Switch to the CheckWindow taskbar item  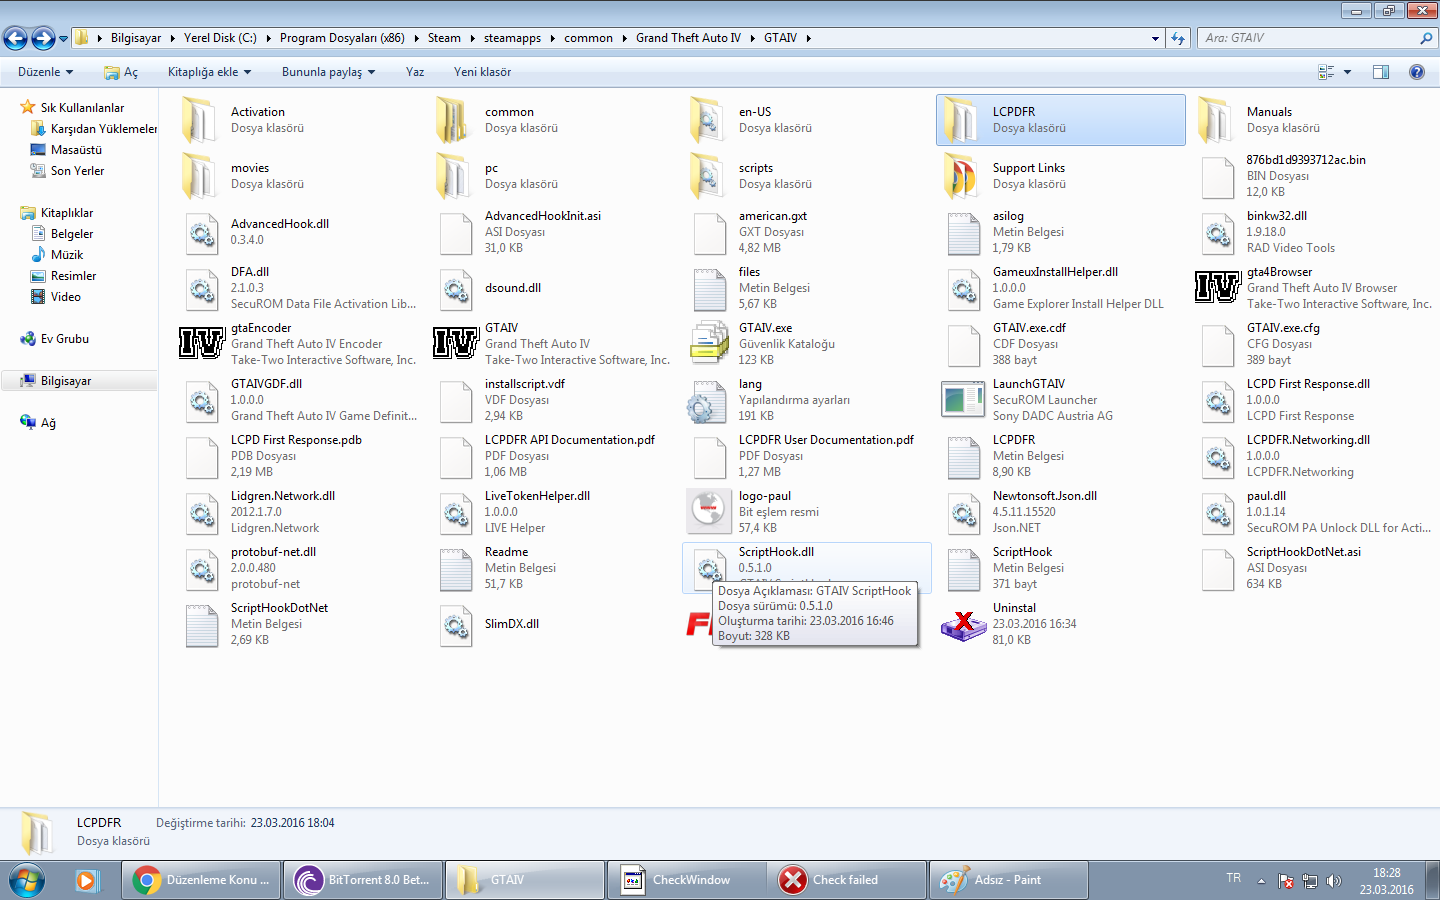686,880
